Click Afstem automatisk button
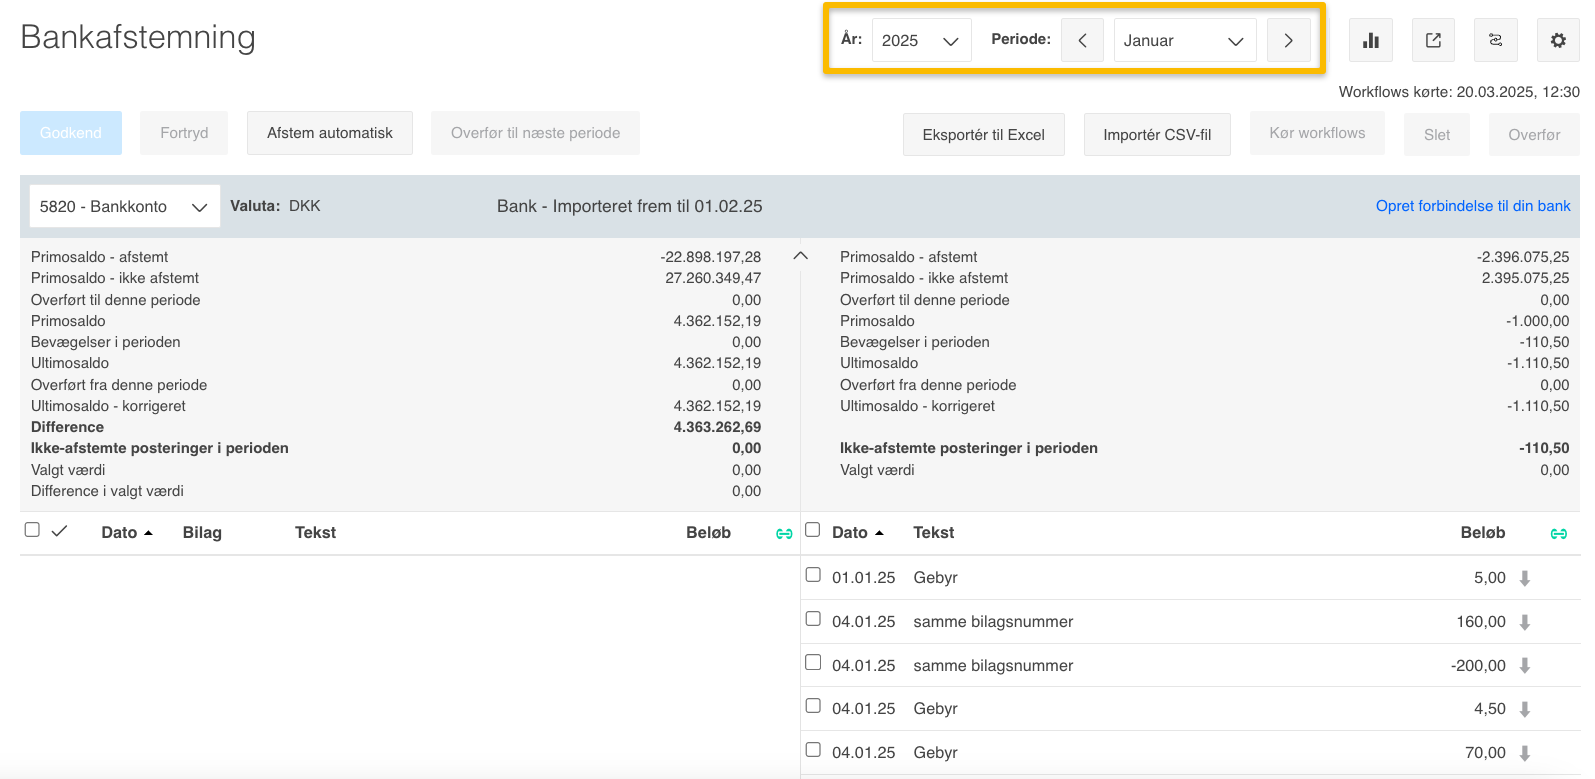 329,133
